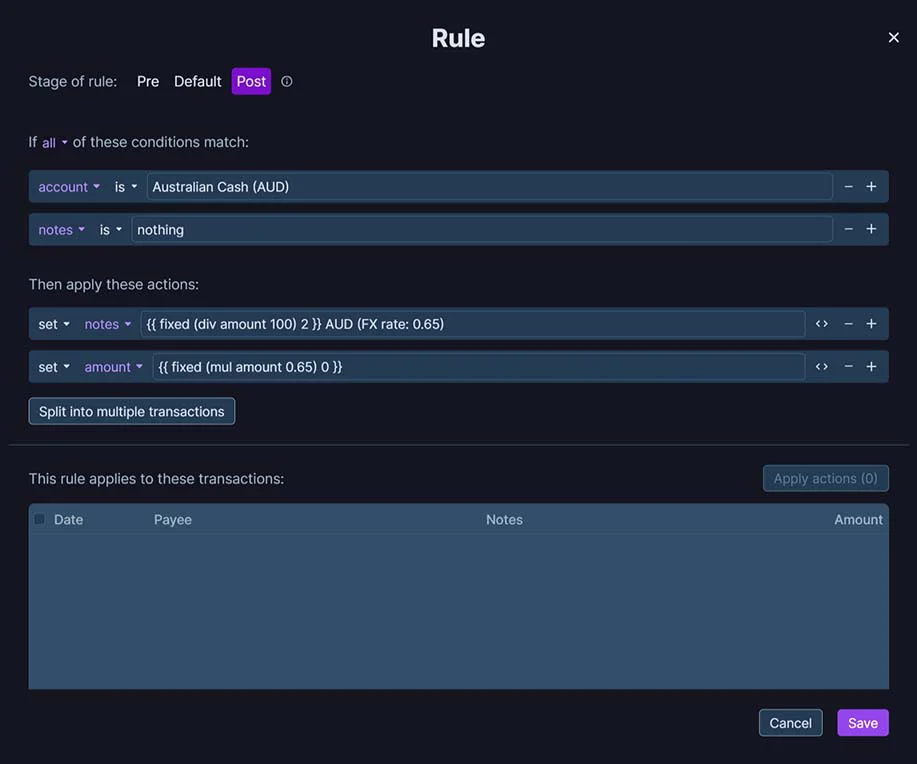Open the account field dropdown
Screen dimensions: 917x764
(x=69, y=187)
